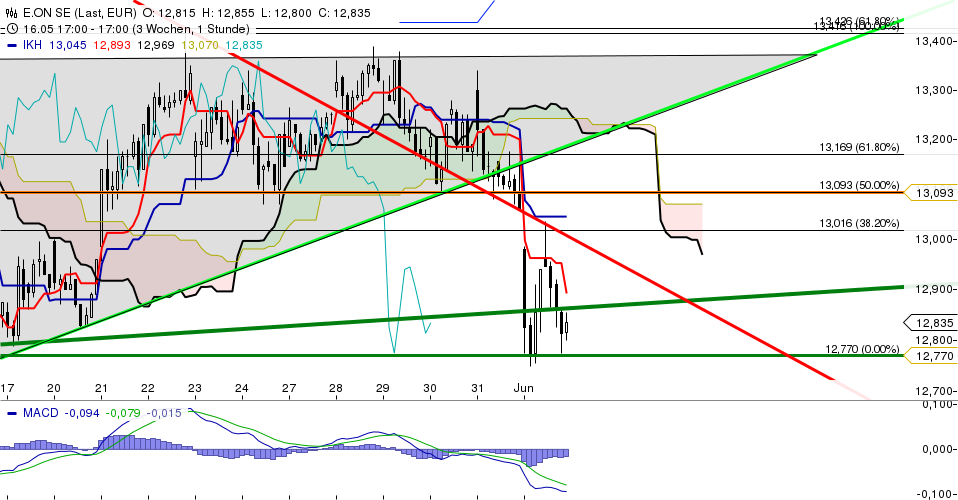
Task: Click the 12,770 price tag on the axis
Action: coord(931,356)
